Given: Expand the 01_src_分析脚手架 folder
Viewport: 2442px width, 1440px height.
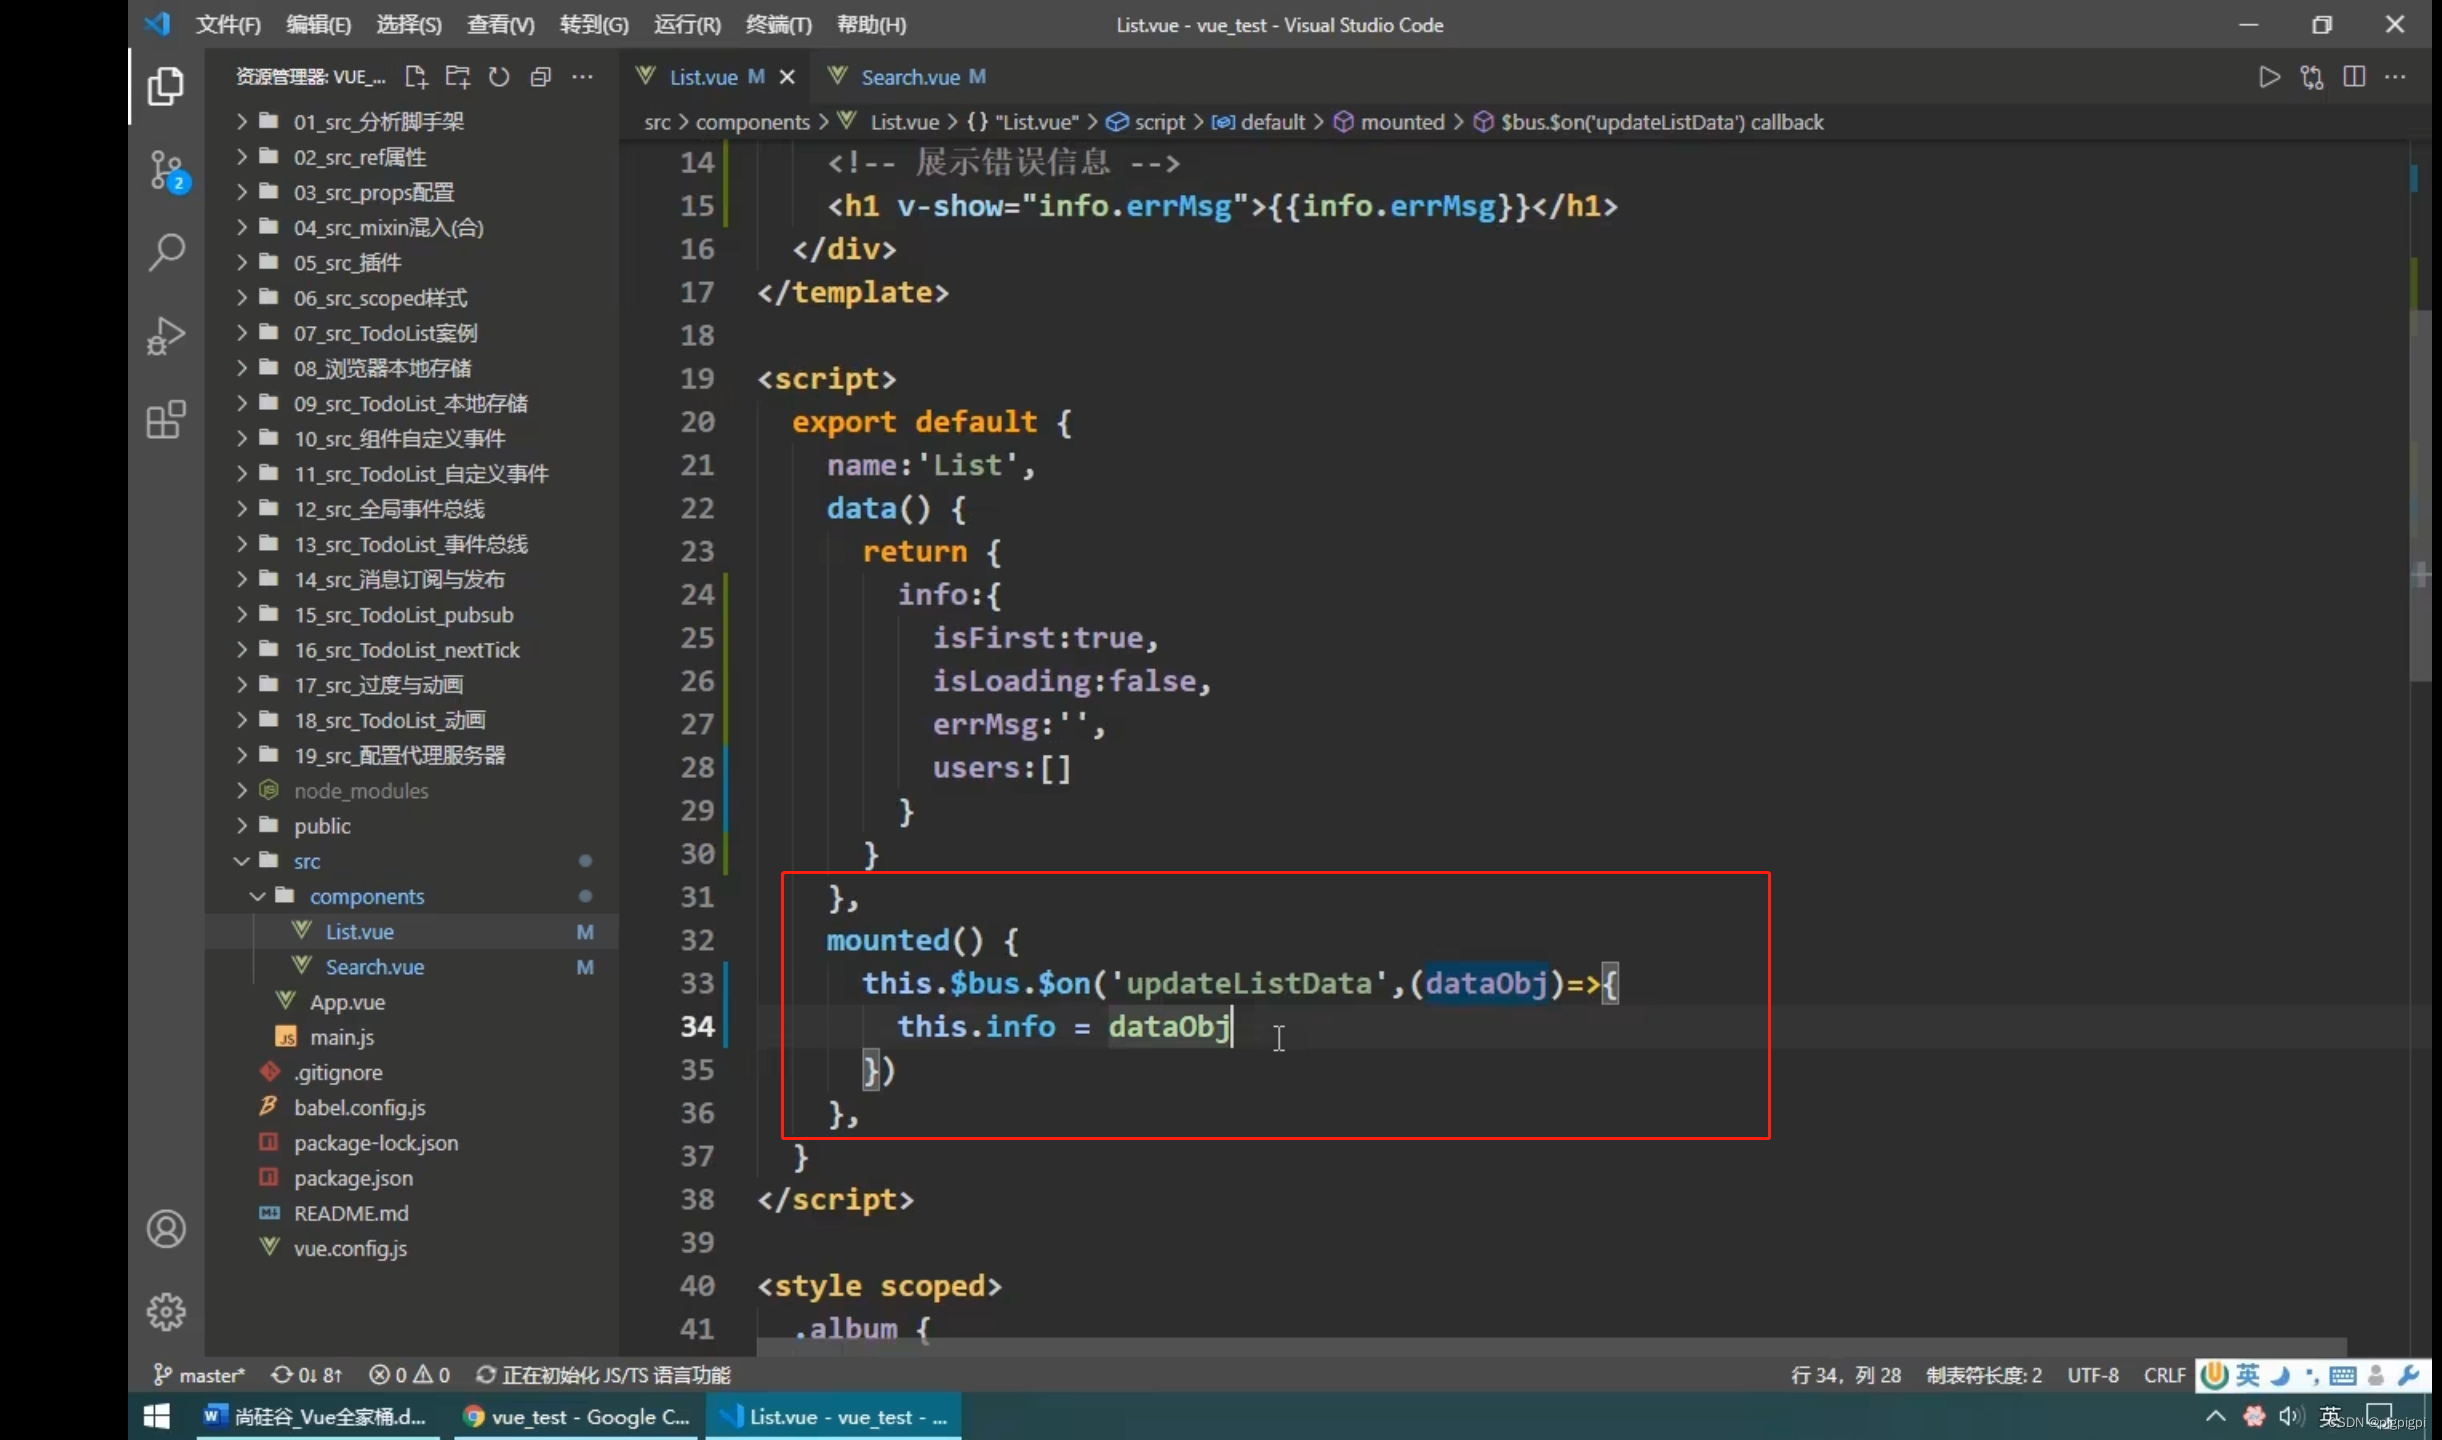Looking at the screenshot, I should click(x=412, y=121).
